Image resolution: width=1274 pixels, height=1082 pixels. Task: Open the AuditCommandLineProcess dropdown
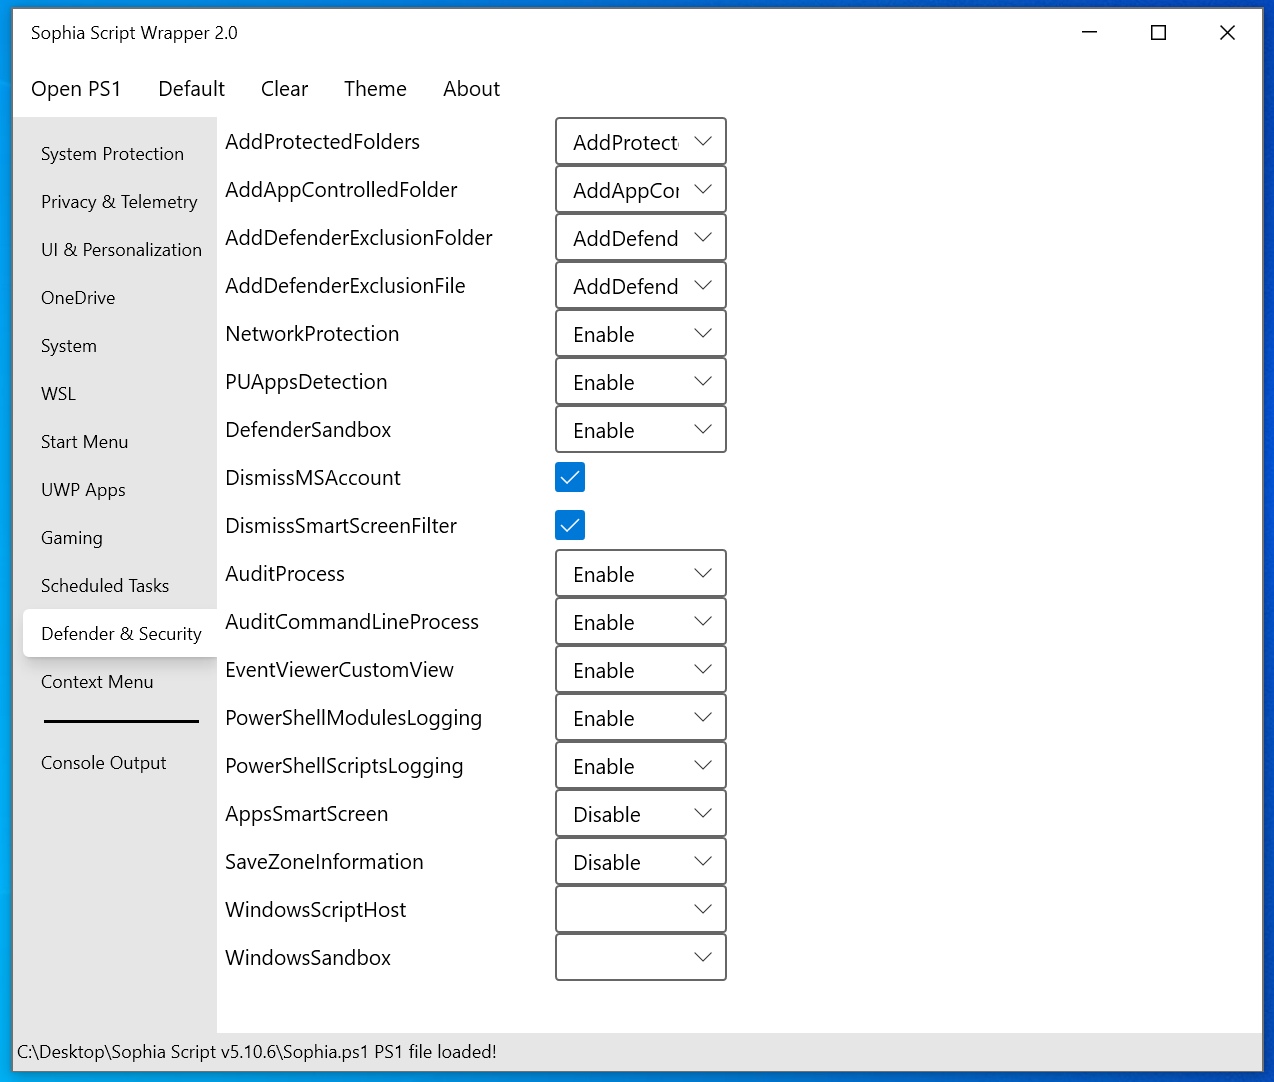[x=641, y=621]
